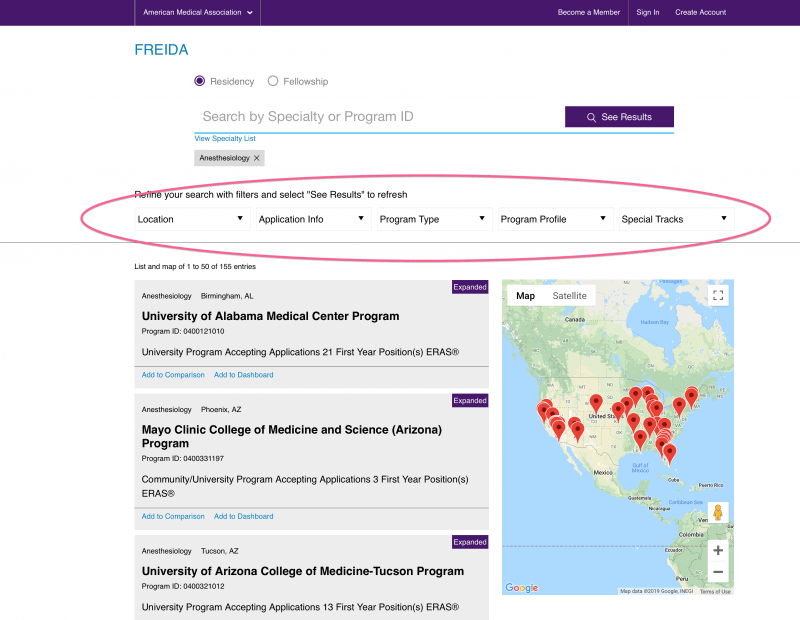Click the See Results button
The height and width of the screenshot is (620, 800).
click(x=619, y=117)
